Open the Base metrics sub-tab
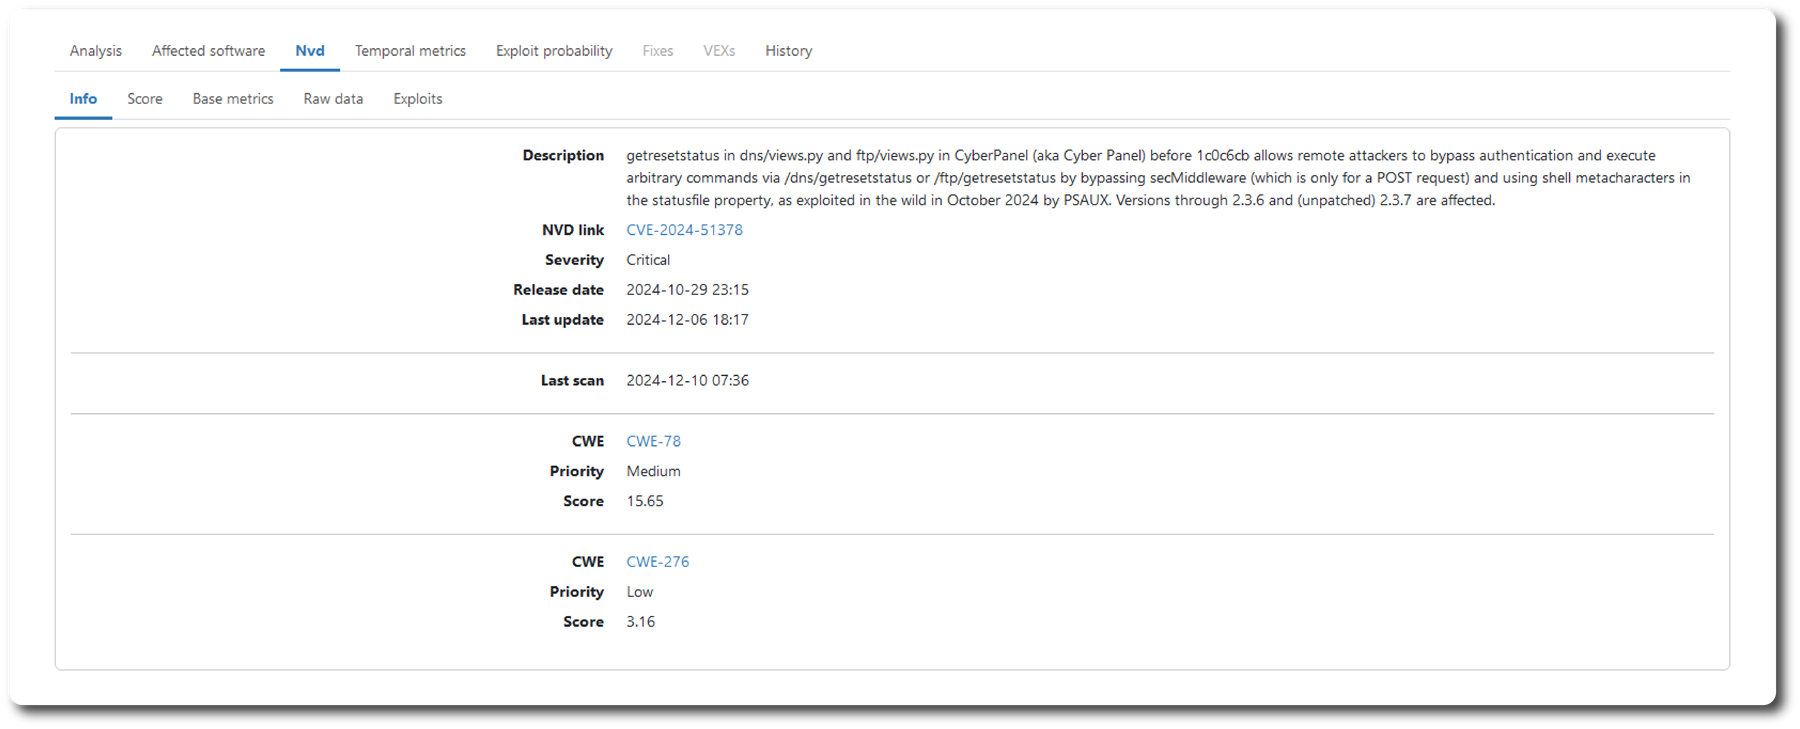 (233, 99)
